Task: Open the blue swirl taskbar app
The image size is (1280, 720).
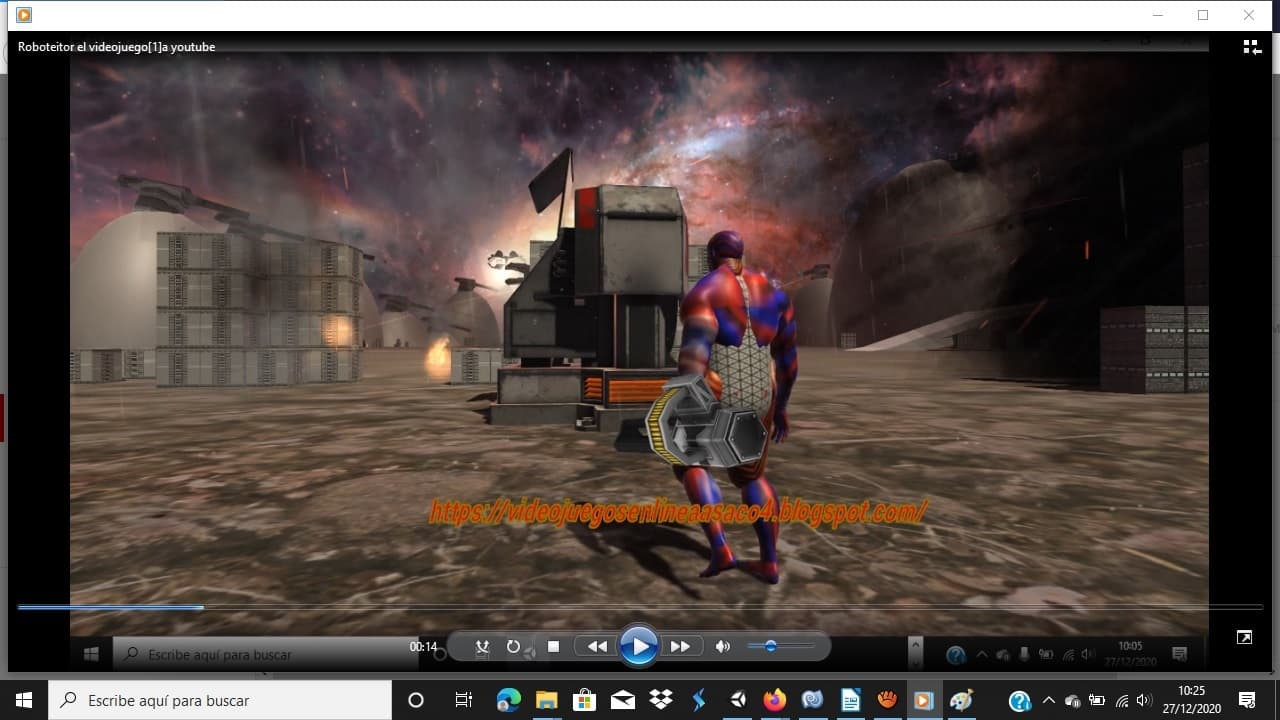Action: pyautogui.click(x=812, y=700)
